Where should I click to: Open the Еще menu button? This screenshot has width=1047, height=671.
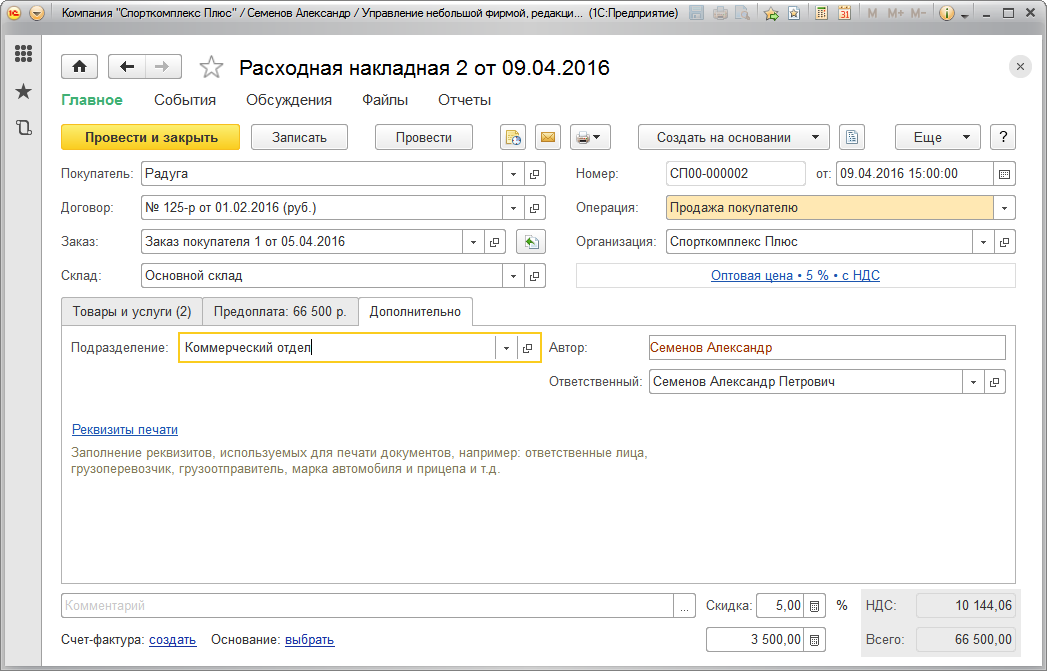(x=937, y=137)
